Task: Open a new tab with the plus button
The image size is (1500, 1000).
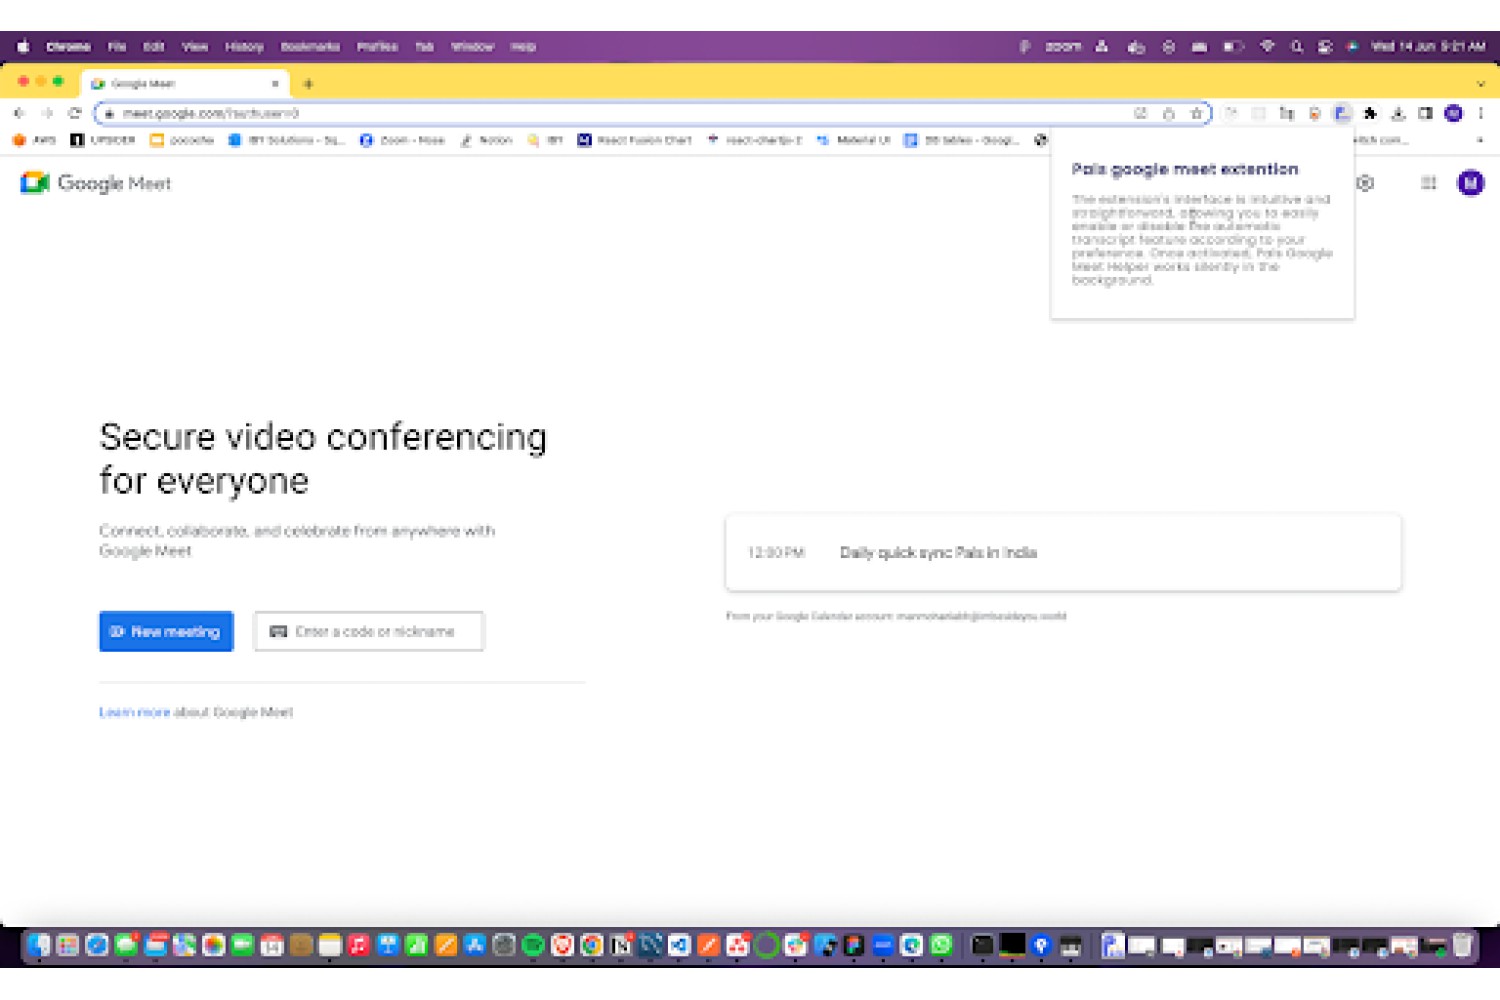Action: tap(308, 84)
